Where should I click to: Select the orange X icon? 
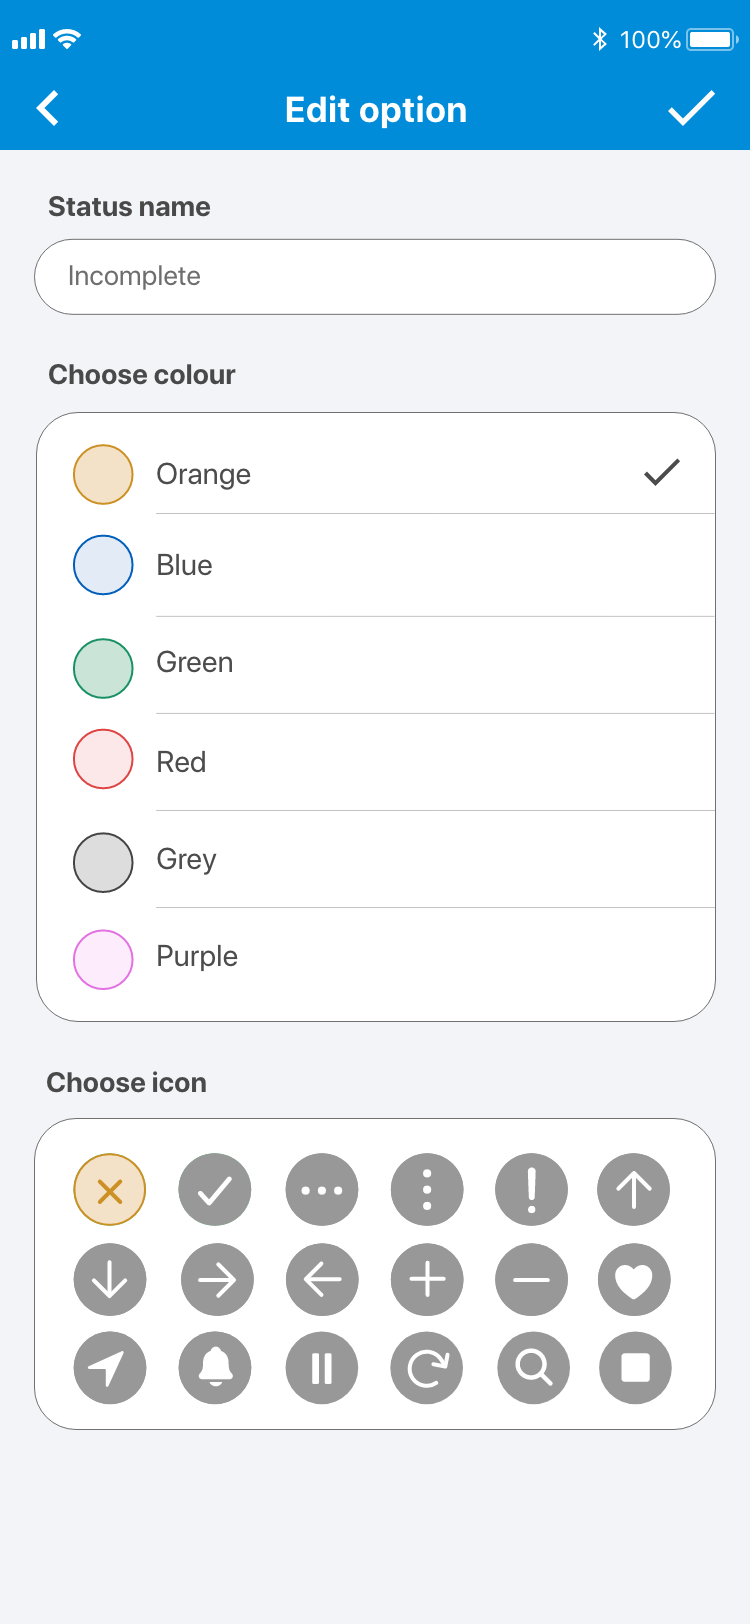click(110, 1189)
